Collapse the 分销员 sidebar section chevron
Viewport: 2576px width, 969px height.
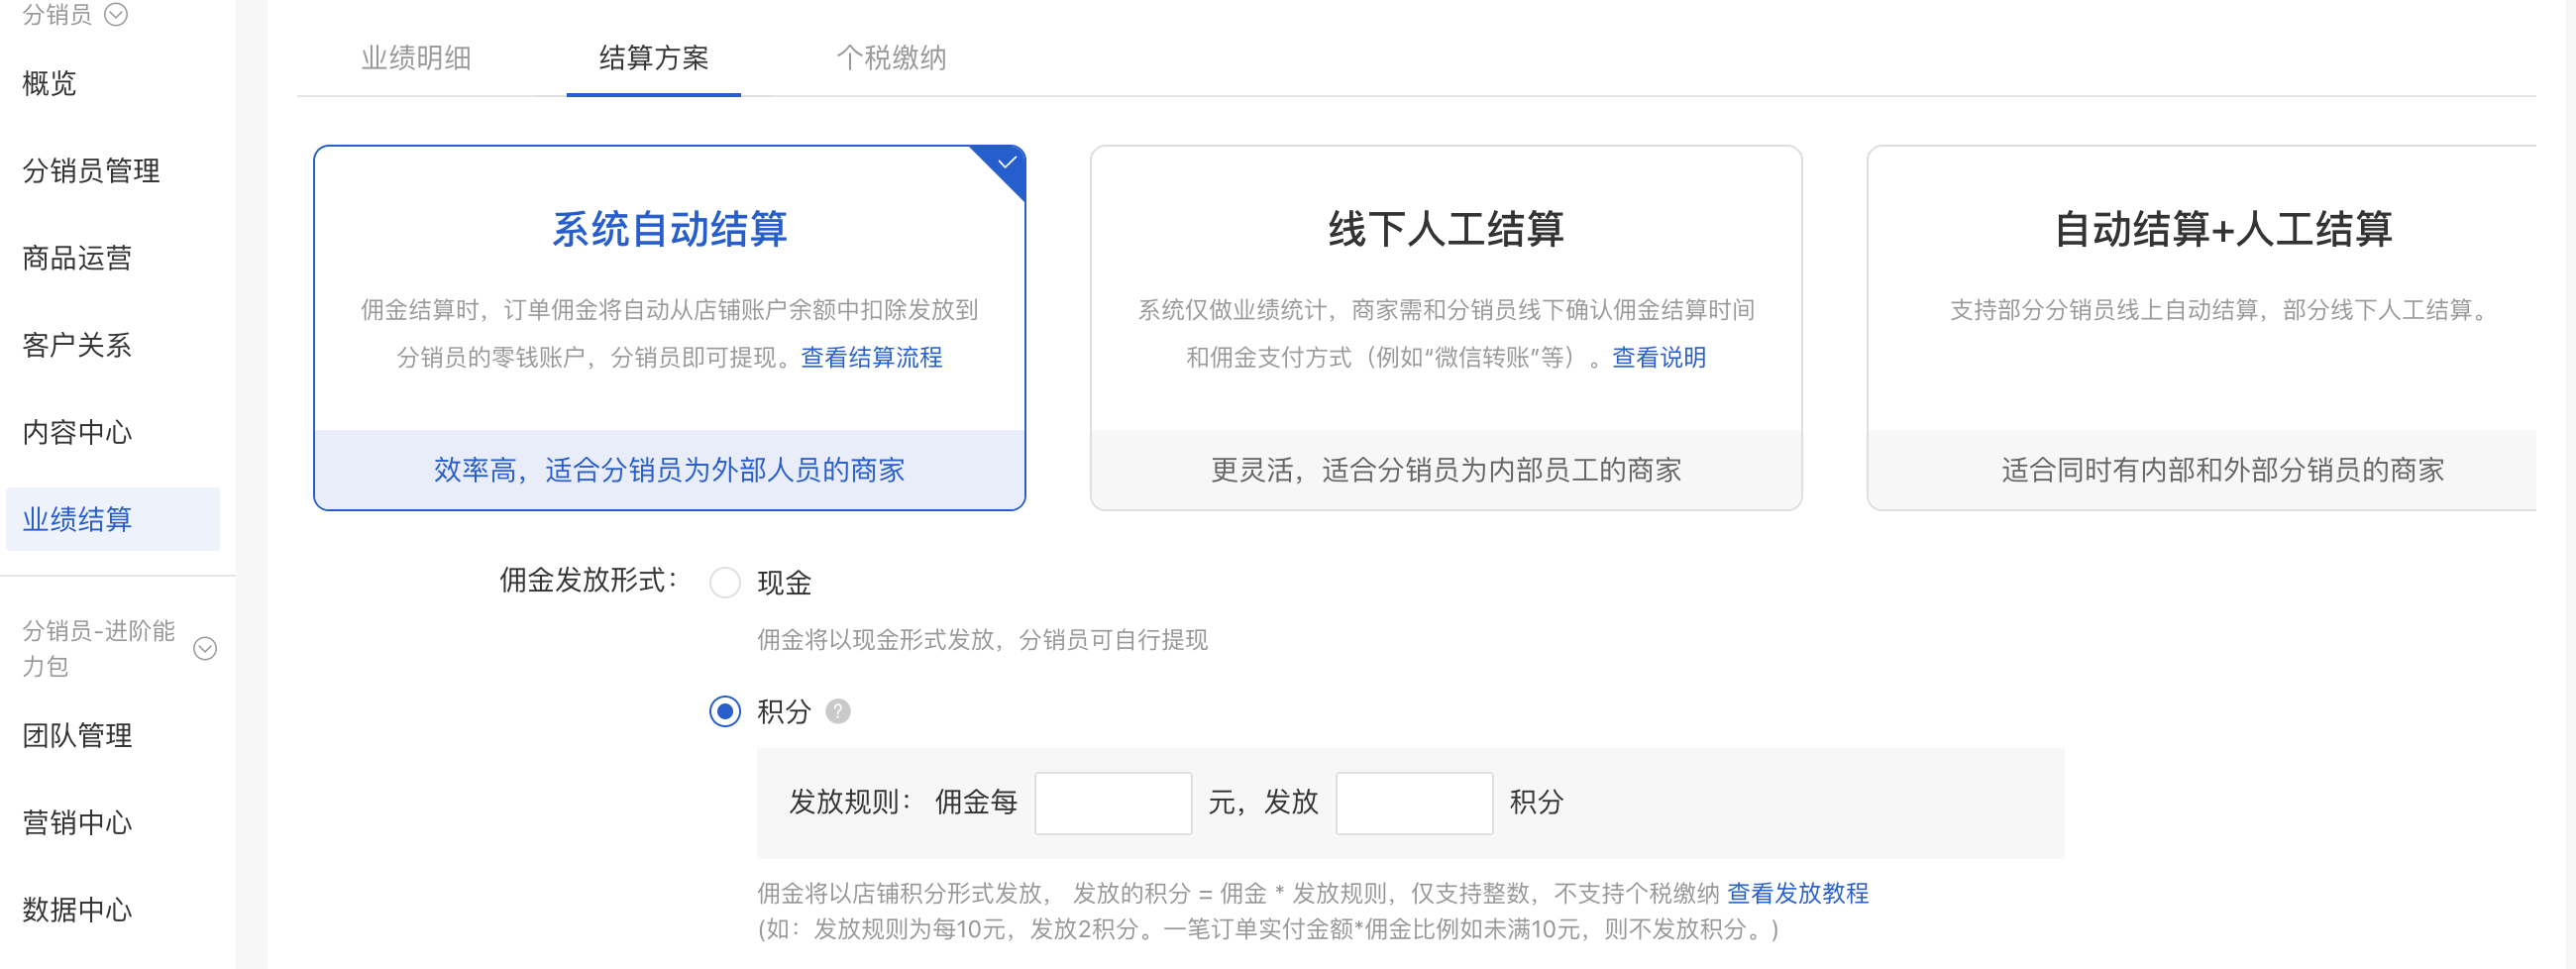pos(116,14)
